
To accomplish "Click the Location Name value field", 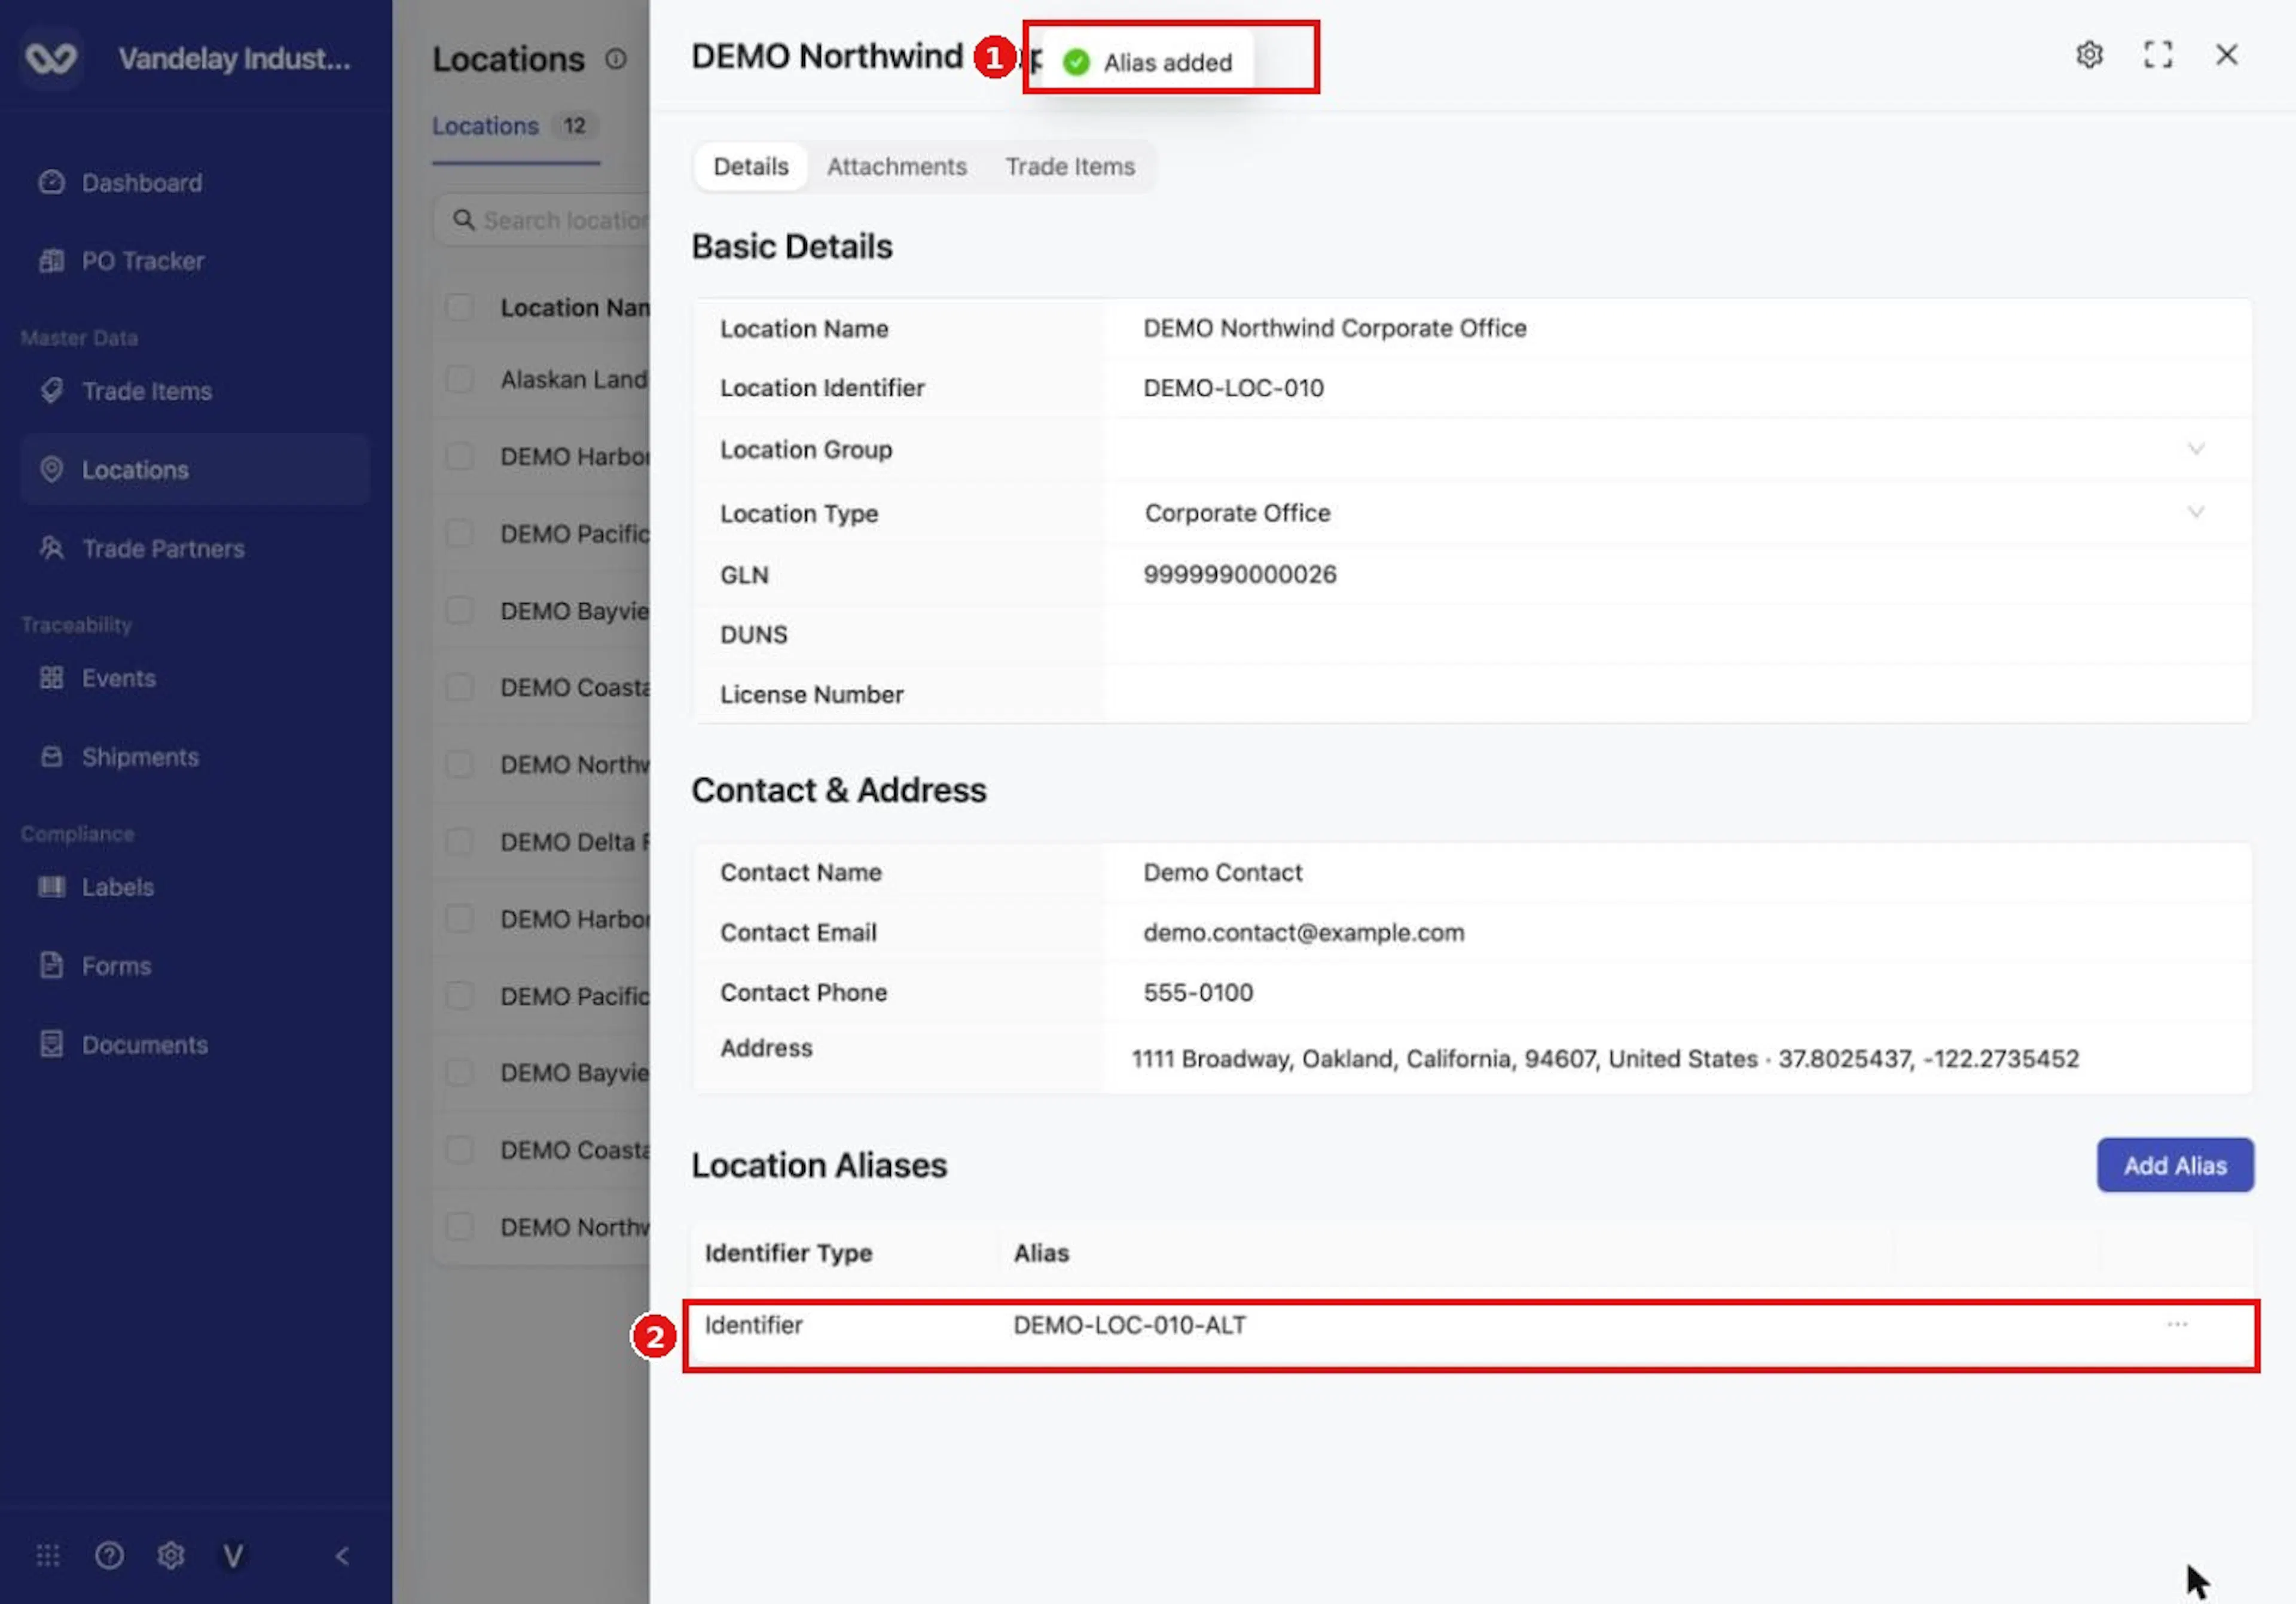I will [1678, 328].
